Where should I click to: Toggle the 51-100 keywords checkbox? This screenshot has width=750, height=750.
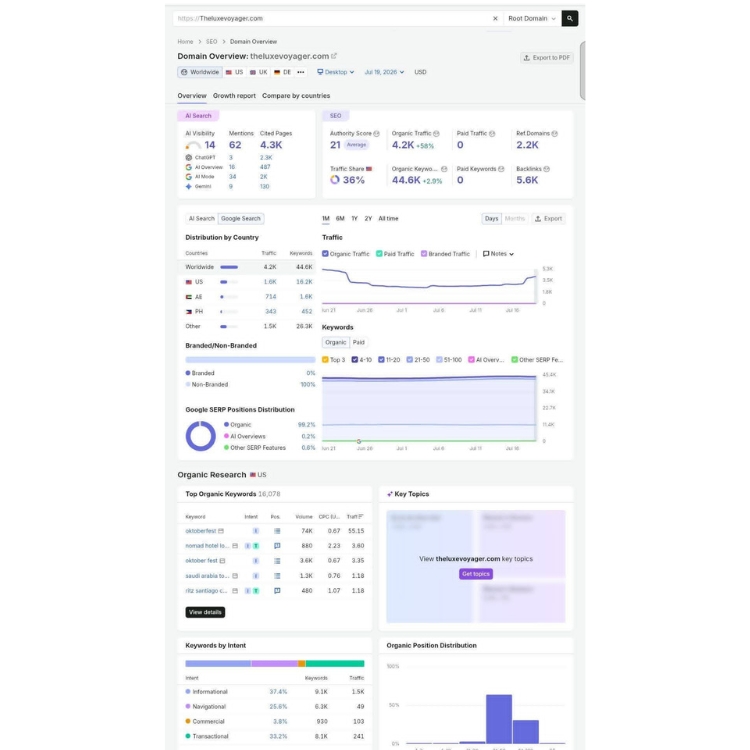pyautogui.click(x=439, y=360)
